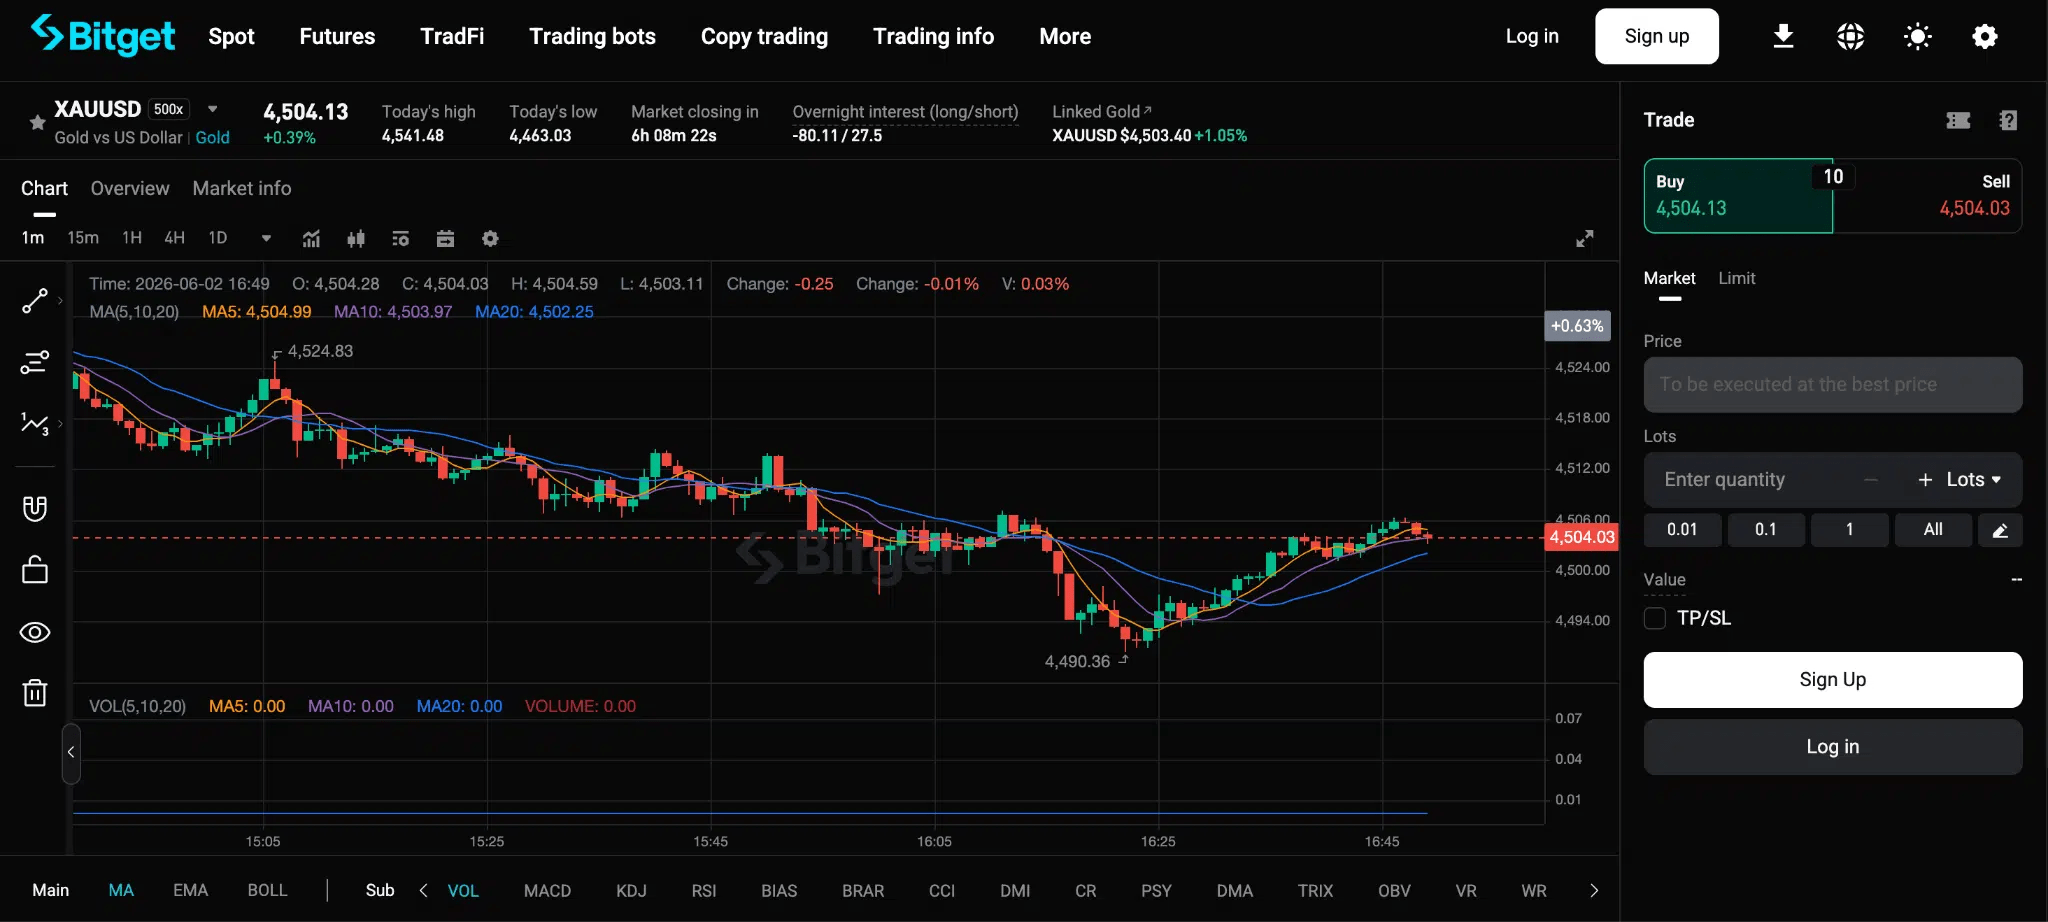Image resolution: width=2048 pixels, height=922 pixels.
Task: Increase lots with the plus icon
Action: [1925, 480]
